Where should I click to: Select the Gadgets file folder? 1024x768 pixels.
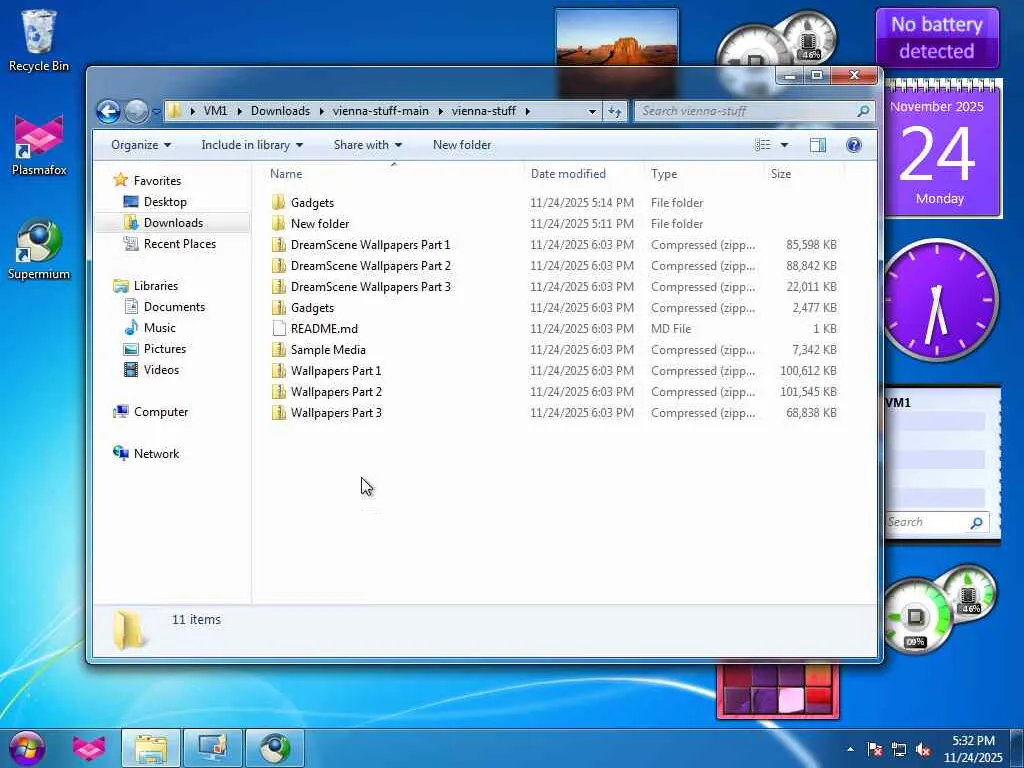(x=312, y=203)
